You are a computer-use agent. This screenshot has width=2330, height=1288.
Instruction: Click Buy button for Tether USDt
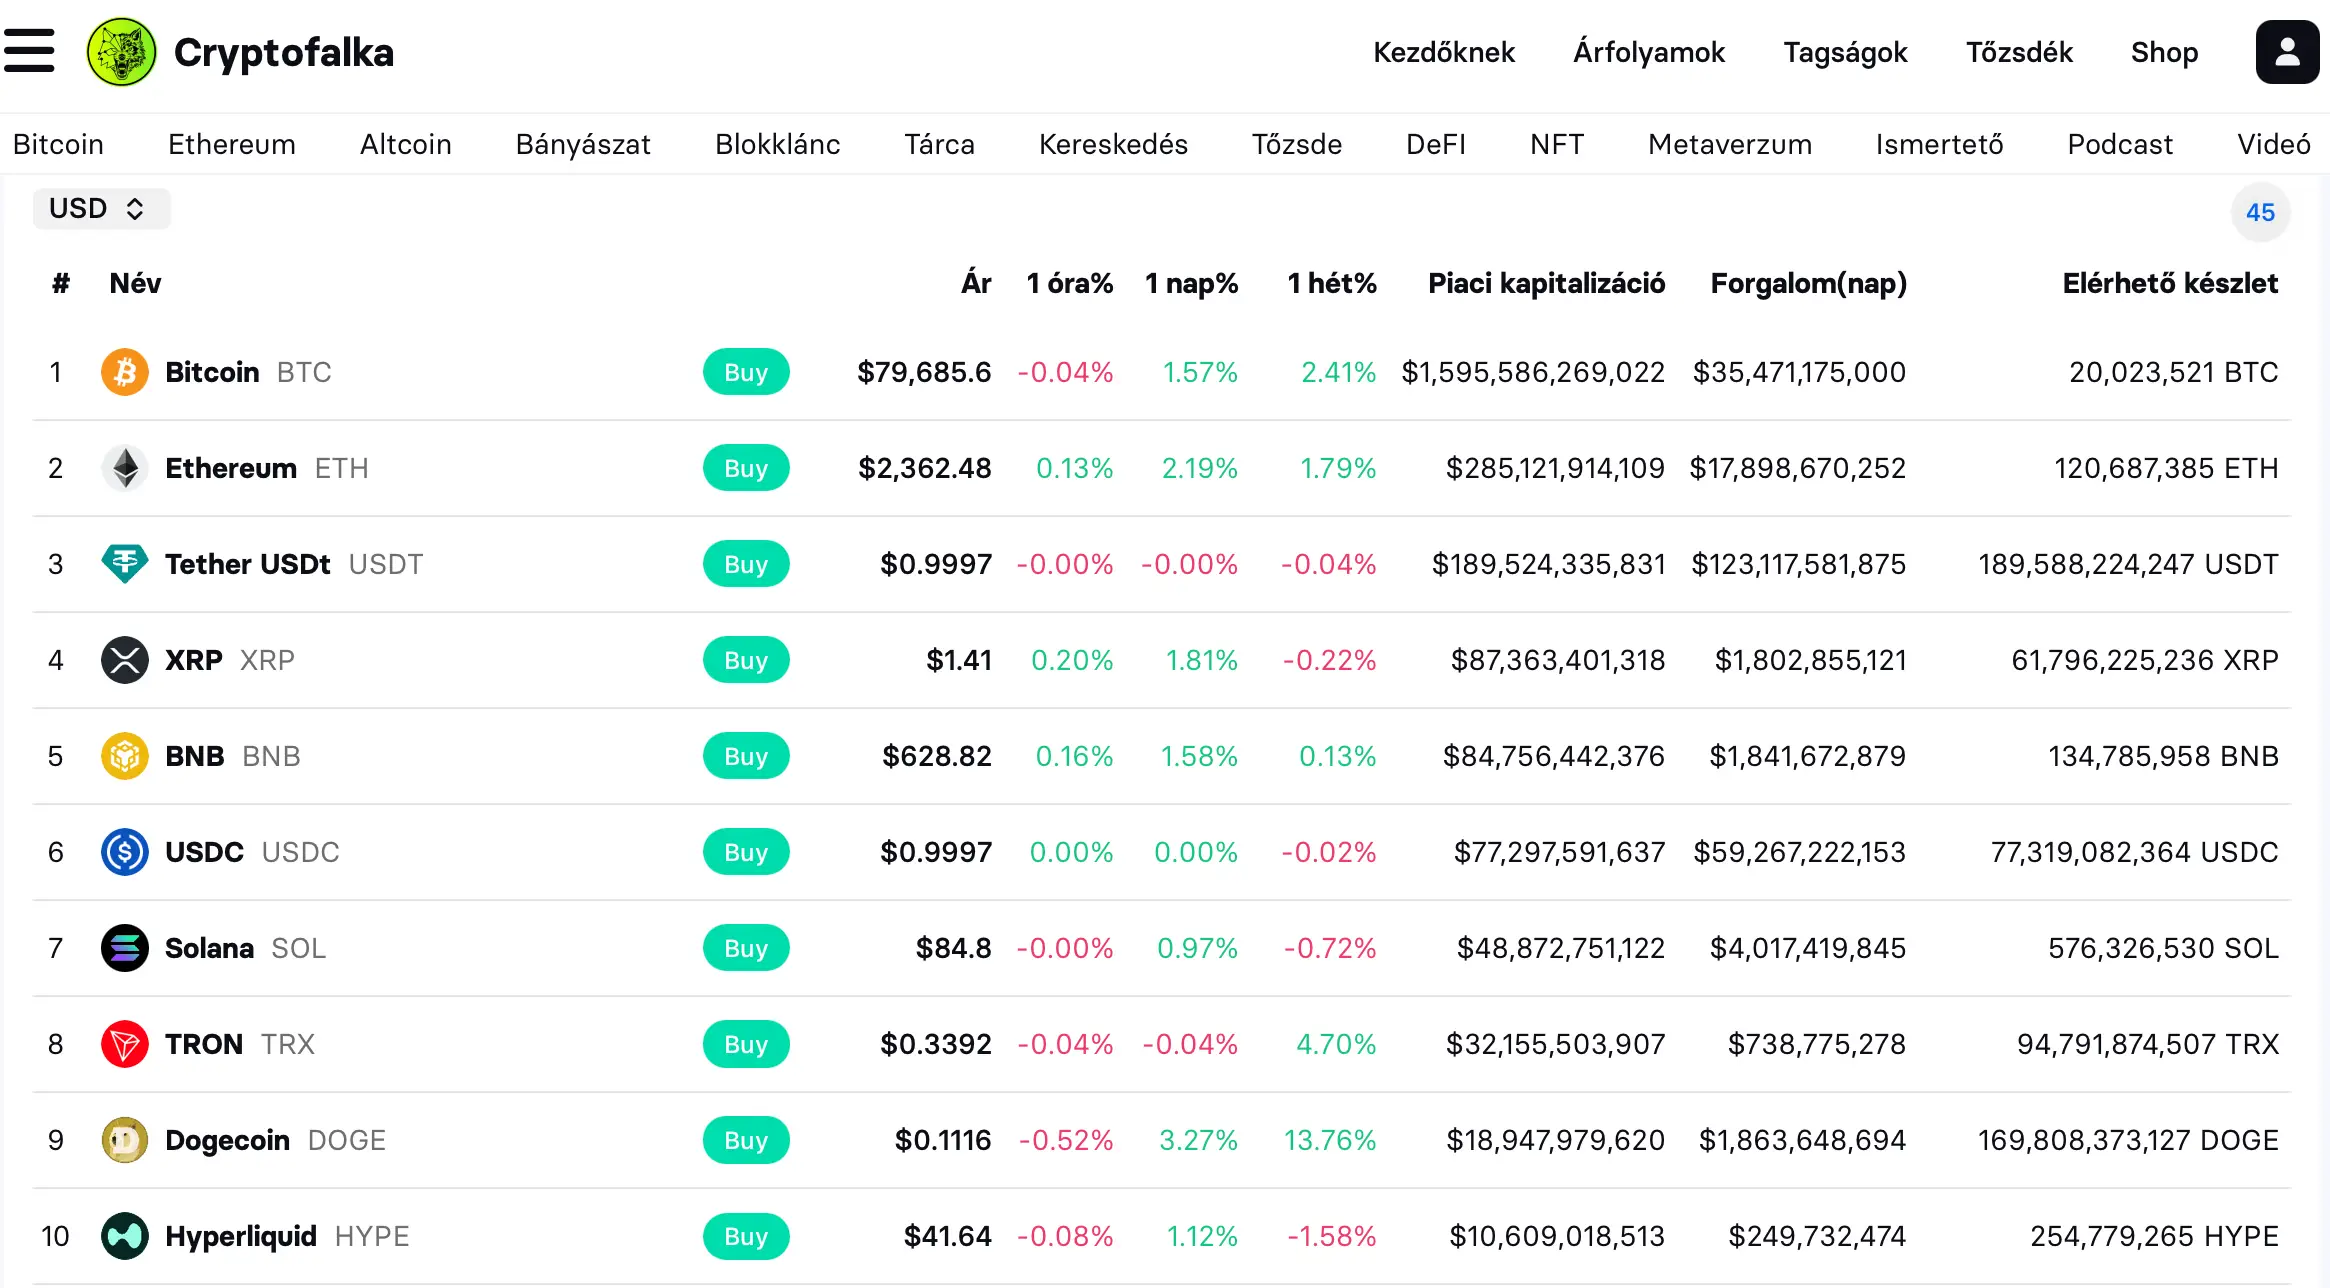click(x=746, y=564)
